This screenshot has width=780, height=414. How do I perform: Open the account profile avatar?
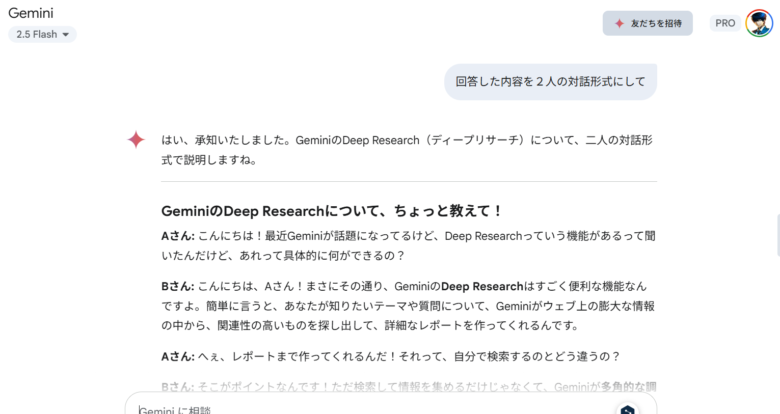pyautogui.click(x=759, y=23)
